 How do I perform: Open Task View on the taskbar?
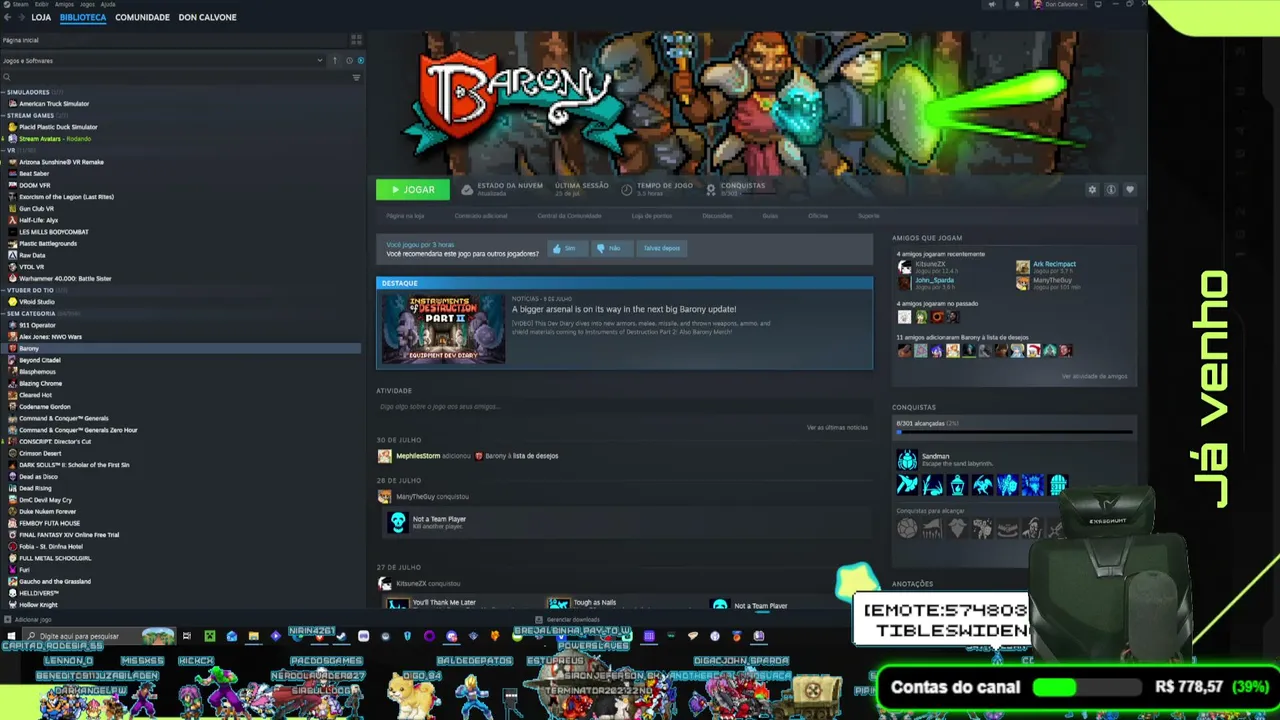[x=186, y=636]
